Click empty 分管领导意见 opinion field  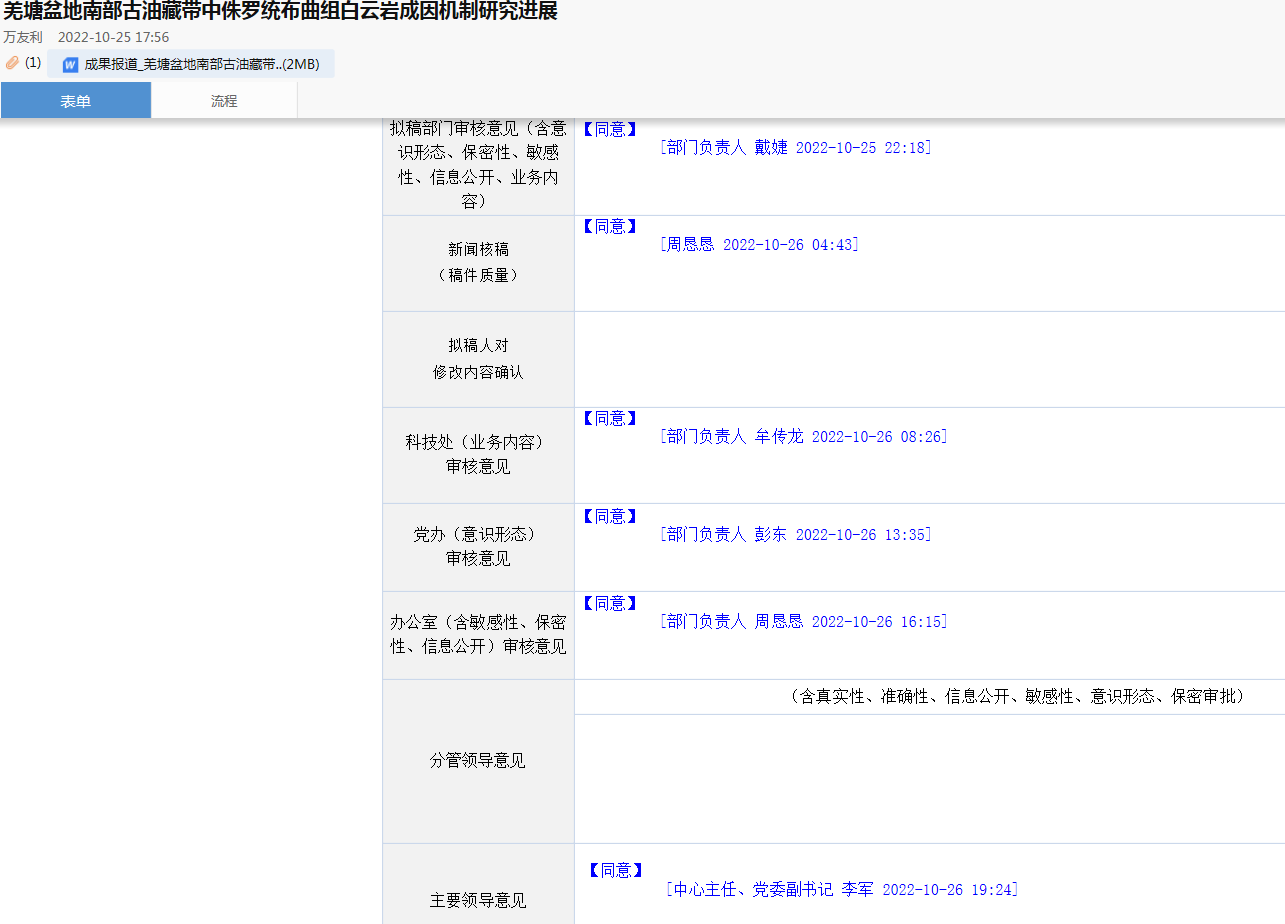point(929,778)
